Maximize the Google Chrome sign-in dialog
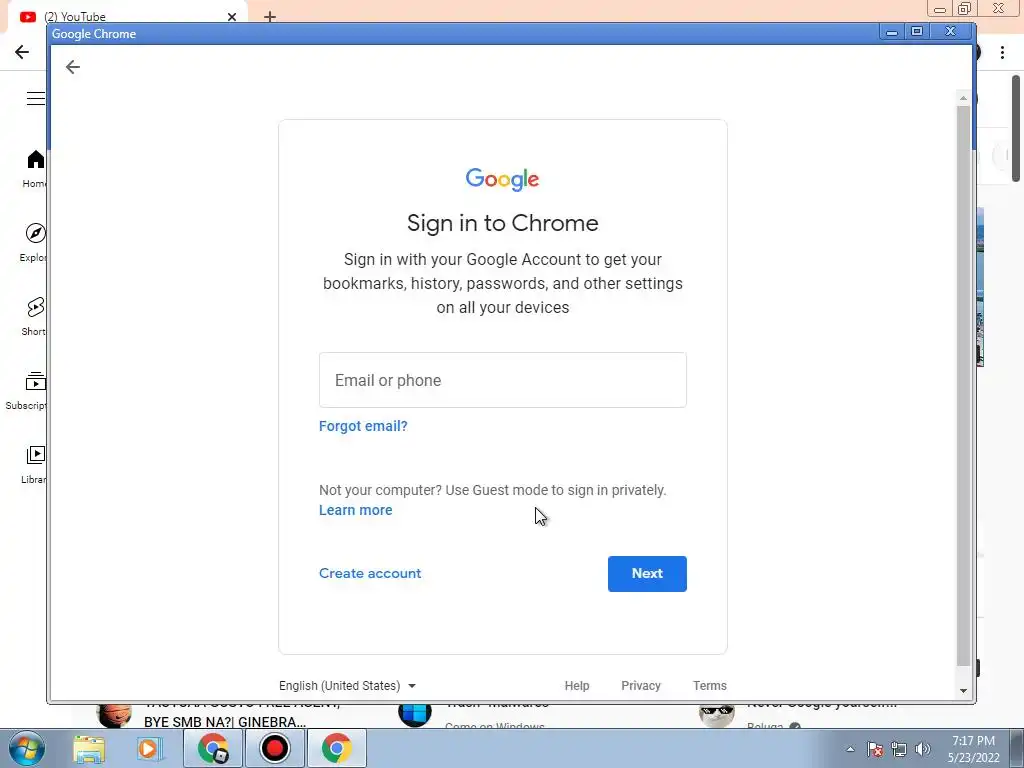Image resolution: width=1024 pixels, height=768 pixels. pyautogui.click(x=917, y=31)
